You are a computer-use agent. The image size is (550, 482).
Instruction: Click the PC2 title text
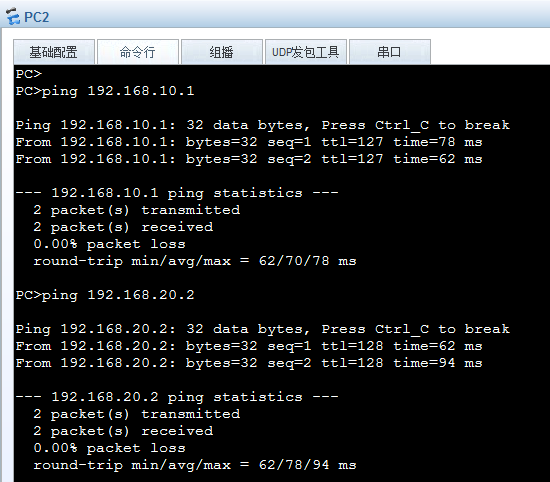[36, 17]
